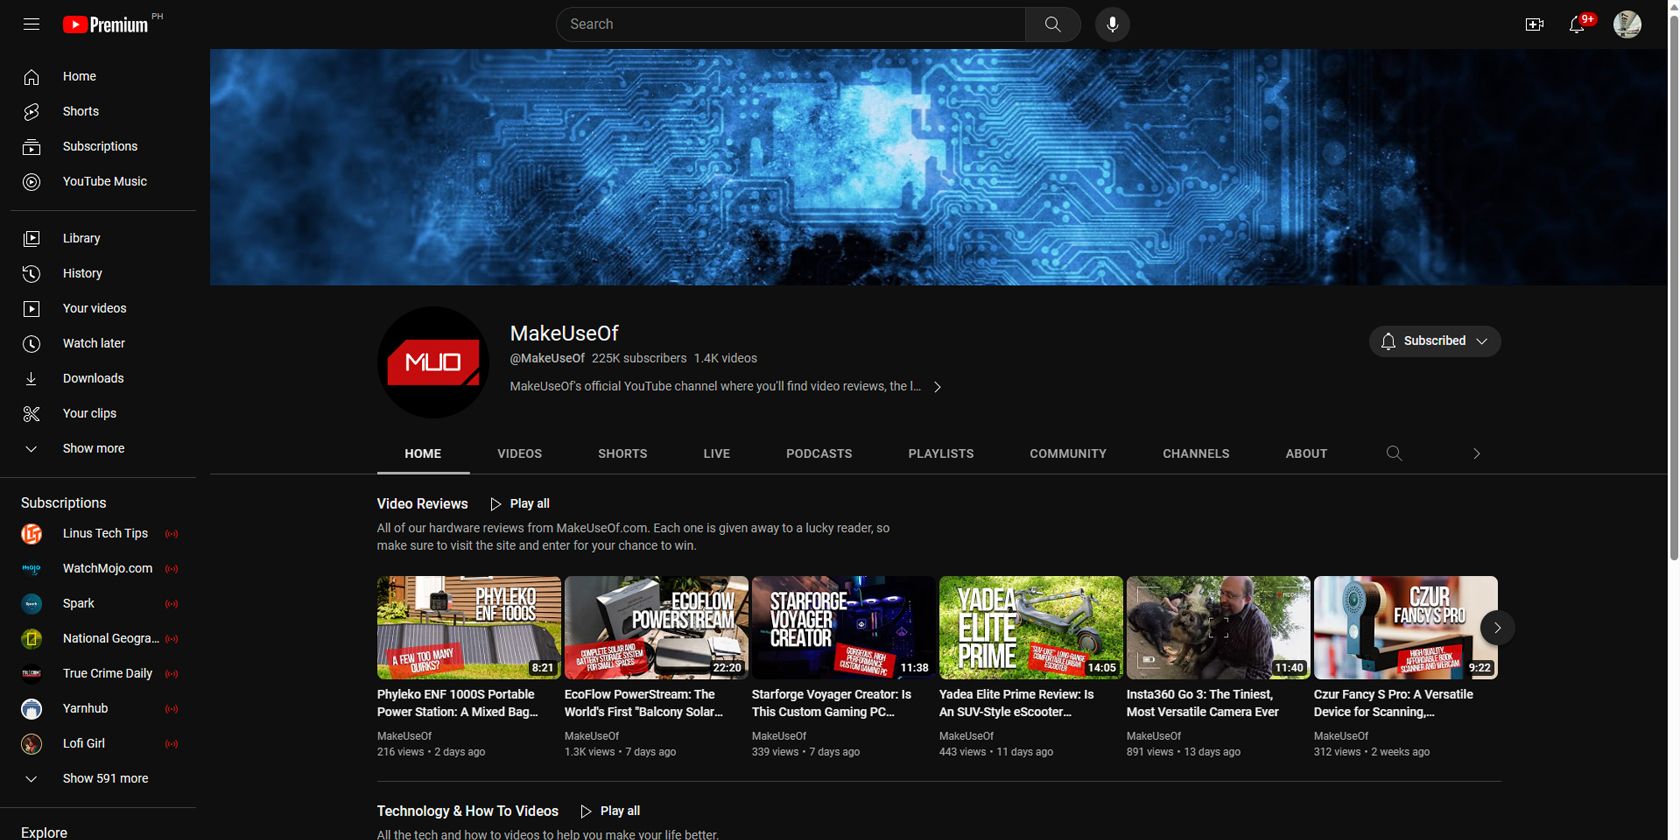Switch to the SHORTS tab
This screenshot has height=840, width=1680.
click(x=623, y=453)
